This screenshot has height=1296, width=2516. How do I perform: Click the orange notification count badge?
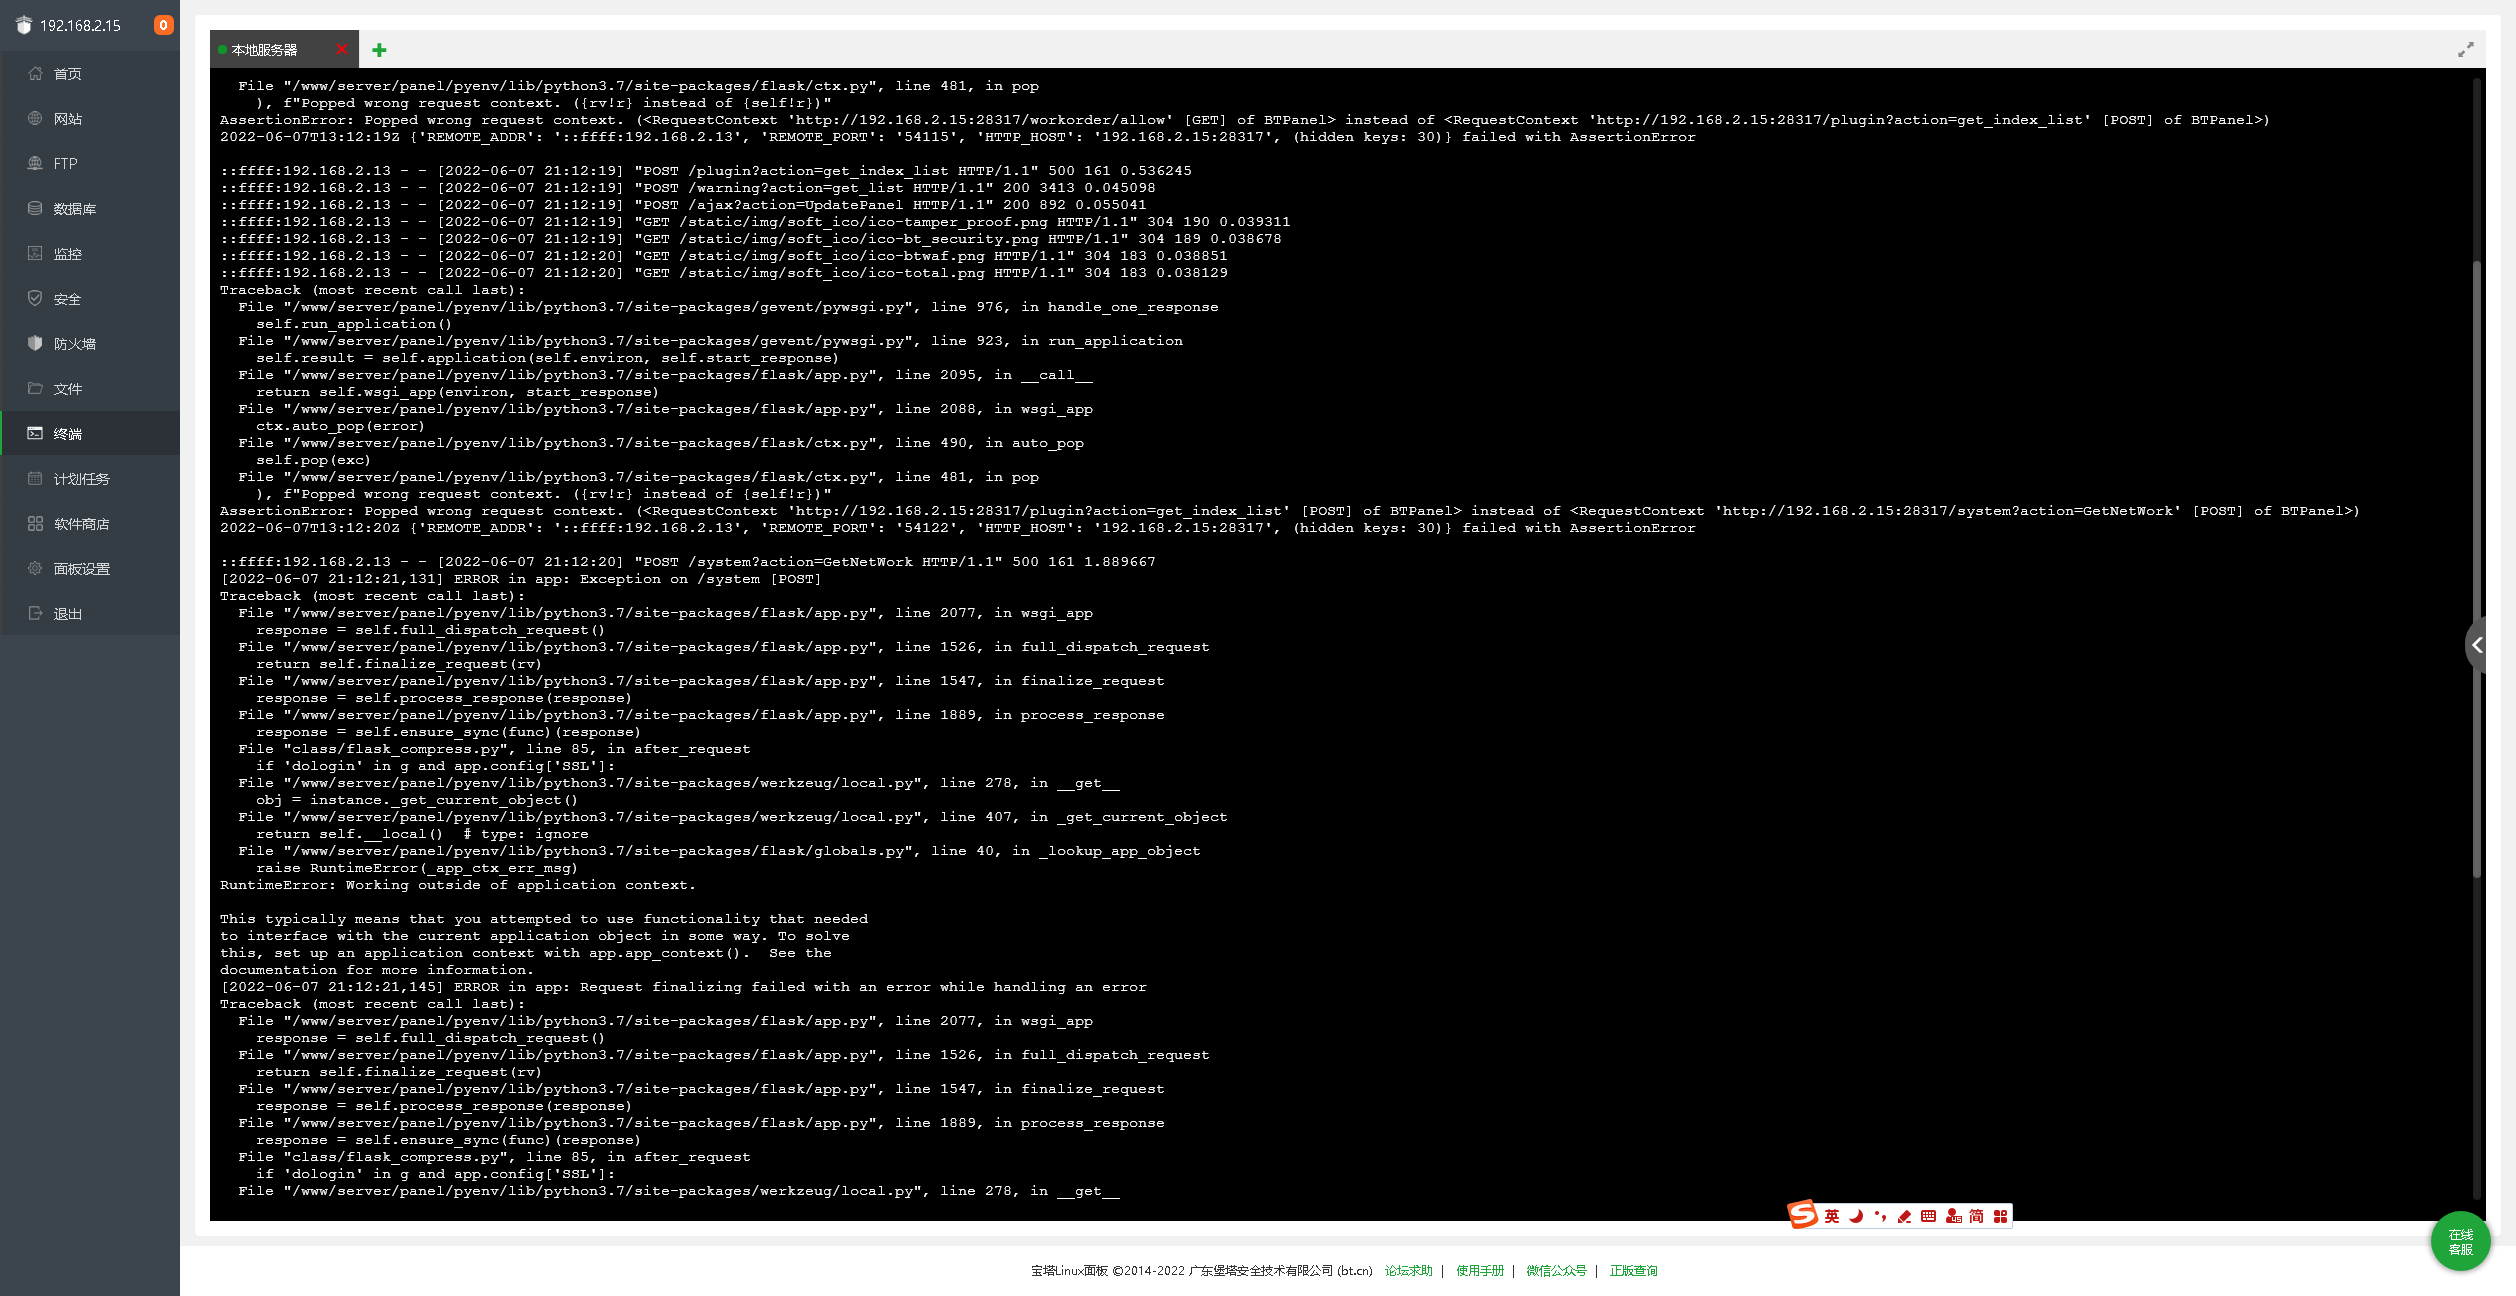pos(163,25)
